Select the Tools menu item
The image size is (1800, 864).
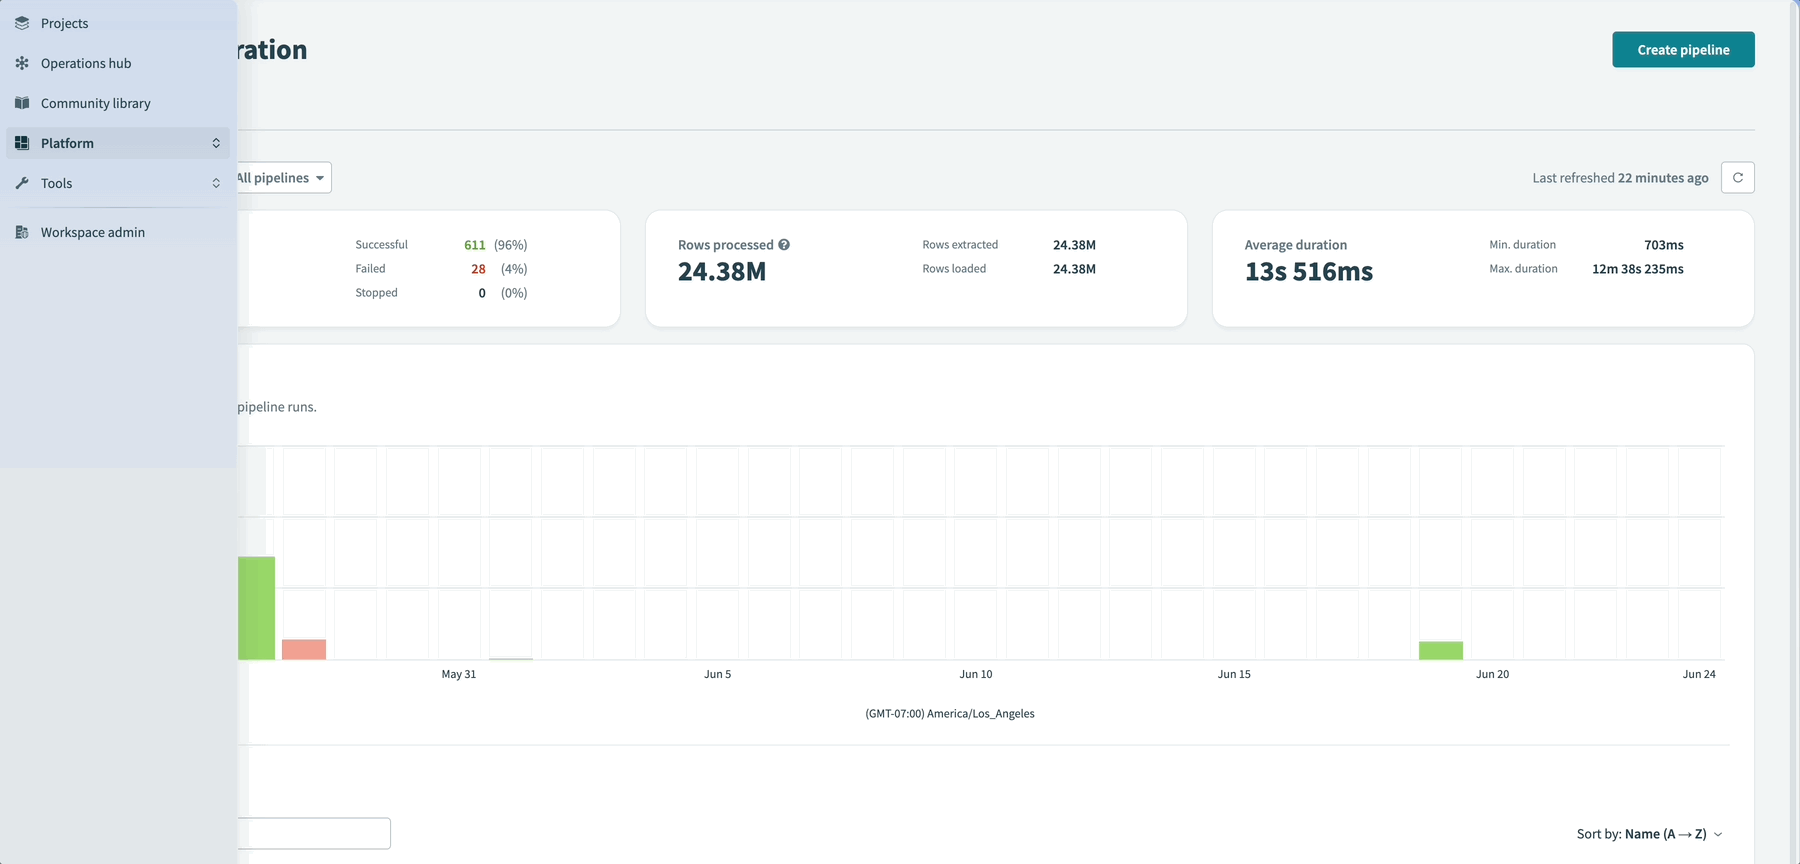[118, 183]
